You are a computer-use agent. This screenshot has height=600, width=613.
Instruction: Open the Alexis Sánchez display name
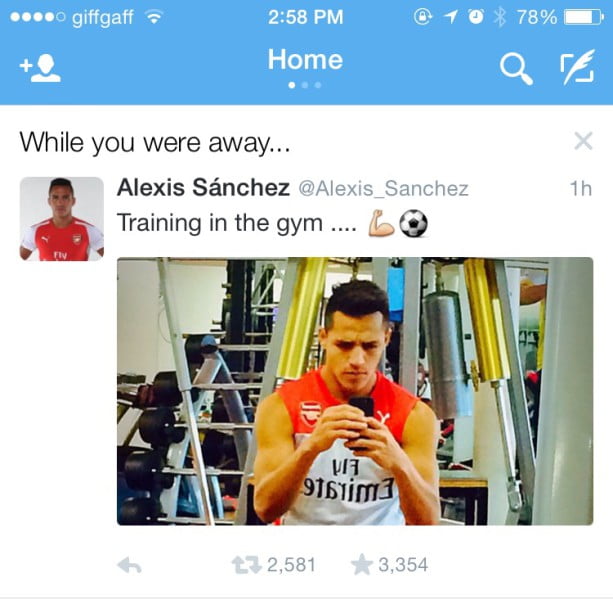tap(203, 187)
